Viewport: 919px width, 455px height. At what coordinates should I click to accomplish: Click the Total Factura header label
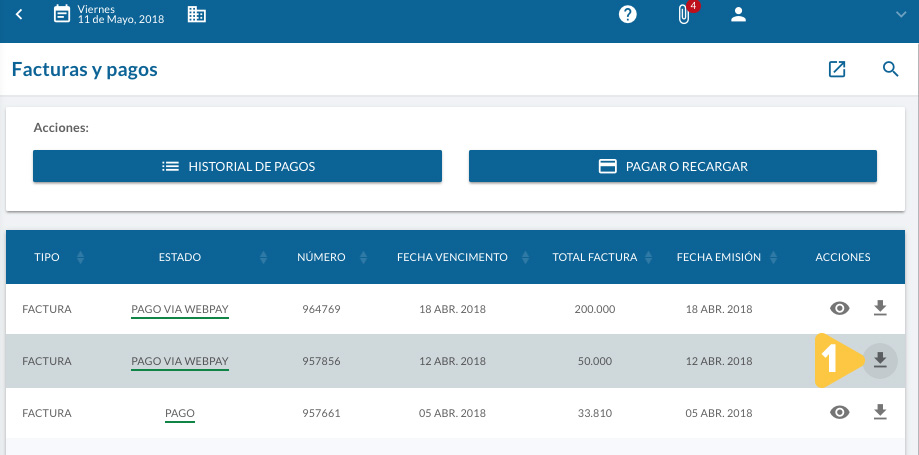pyautogui.click(x=595, y=257)
